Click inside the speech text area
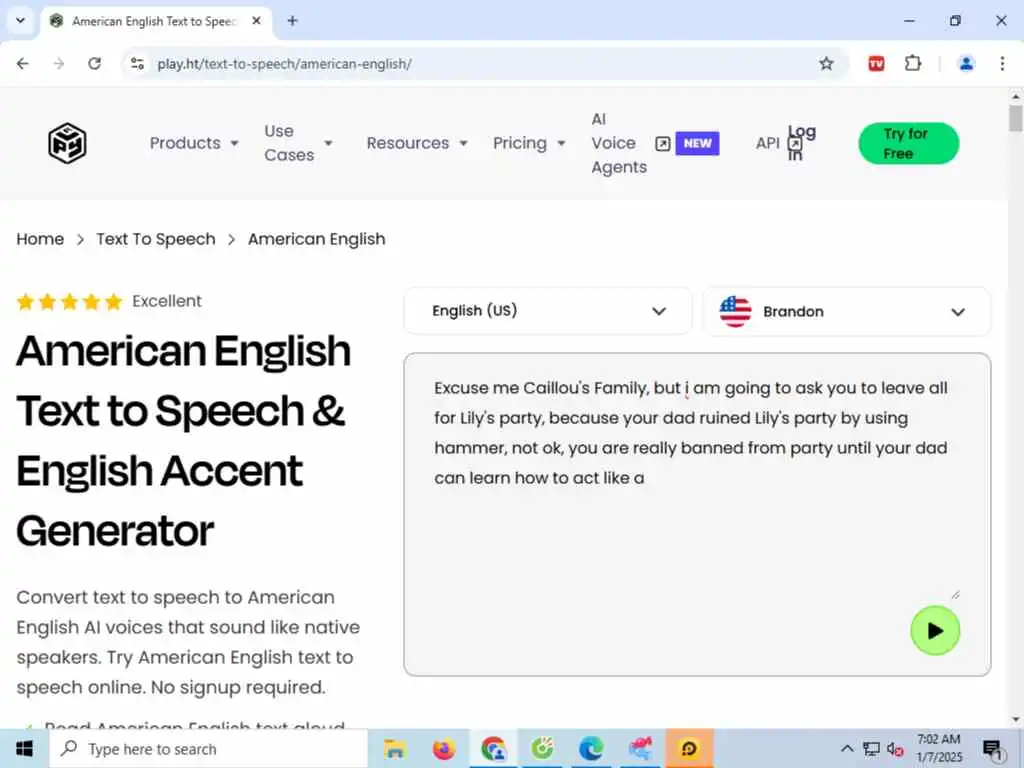Screen dimensions: 1024x768 coord(697,514)
